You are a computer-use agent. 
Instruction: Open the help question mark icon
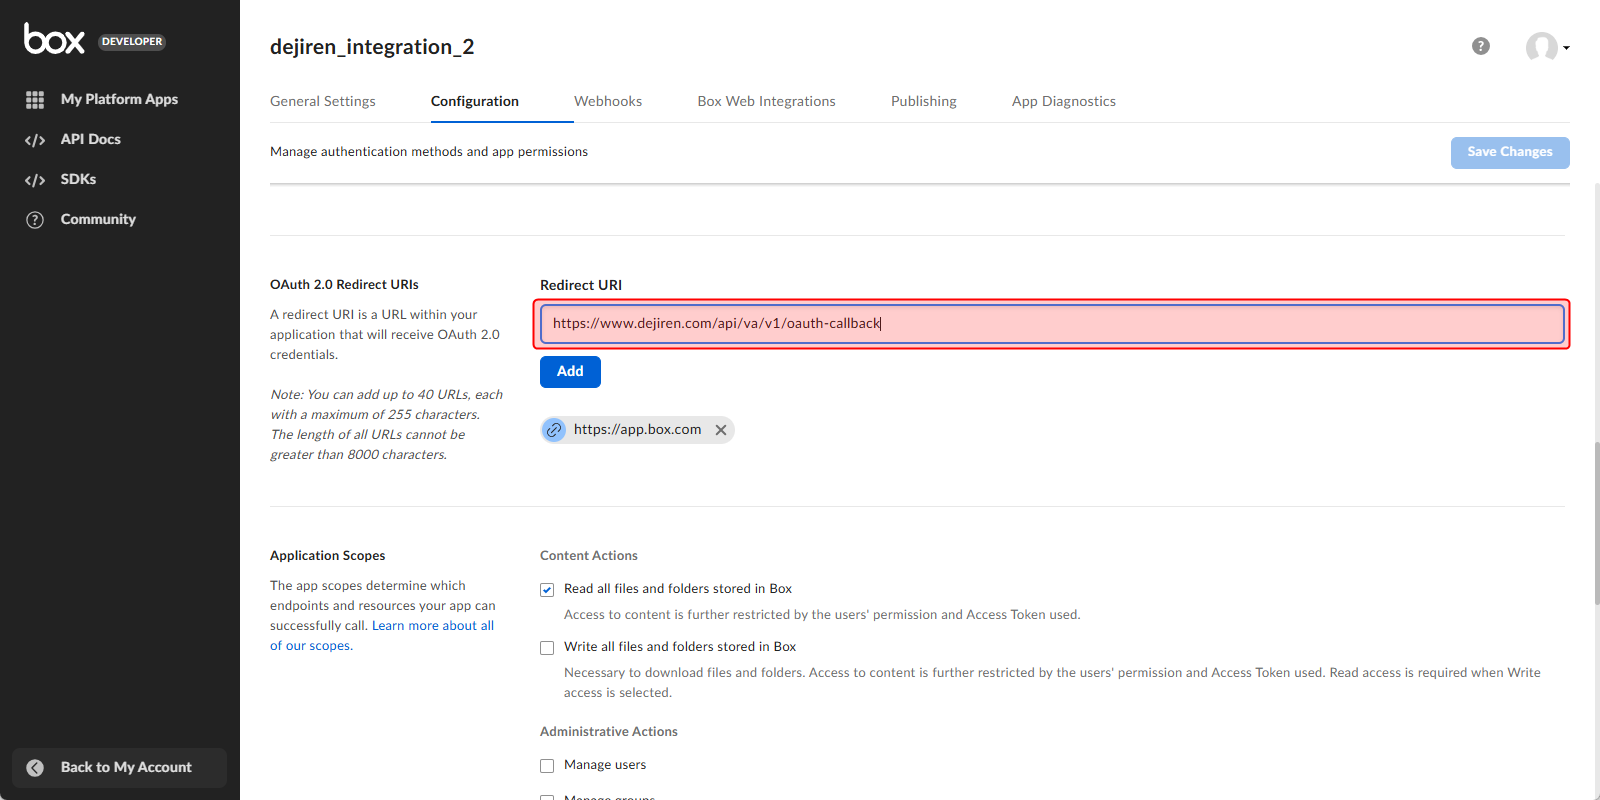click(1481, 46)
